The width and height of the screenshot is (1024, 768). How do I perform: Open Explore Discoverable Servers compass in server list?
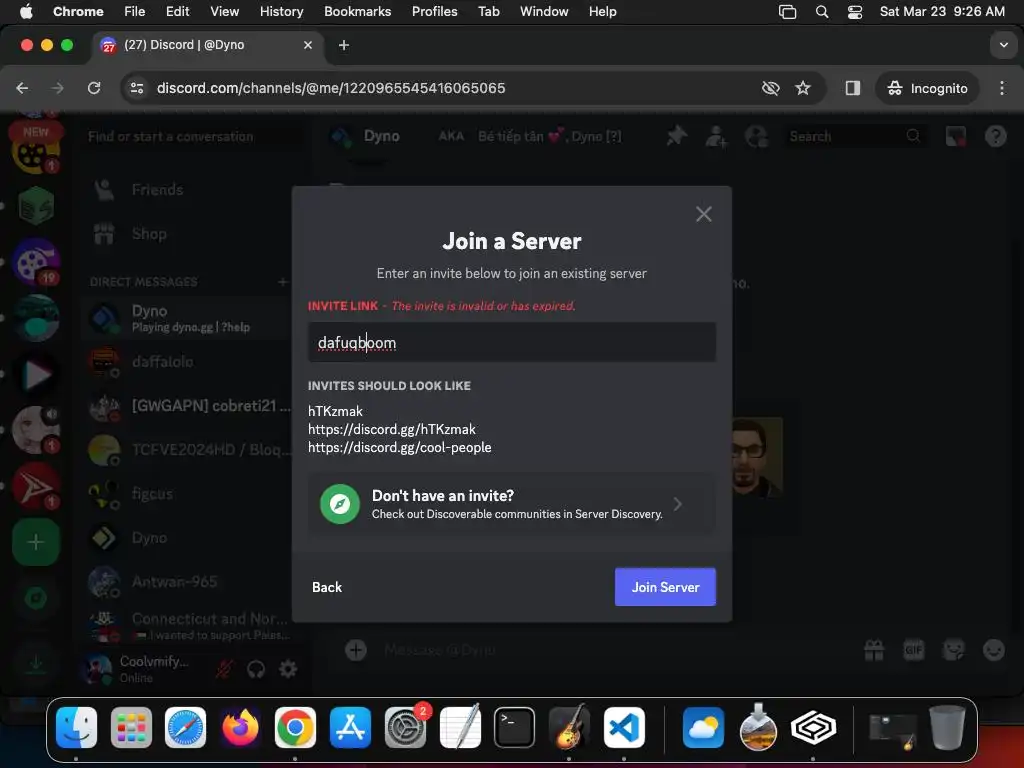[x=36, y=598]
